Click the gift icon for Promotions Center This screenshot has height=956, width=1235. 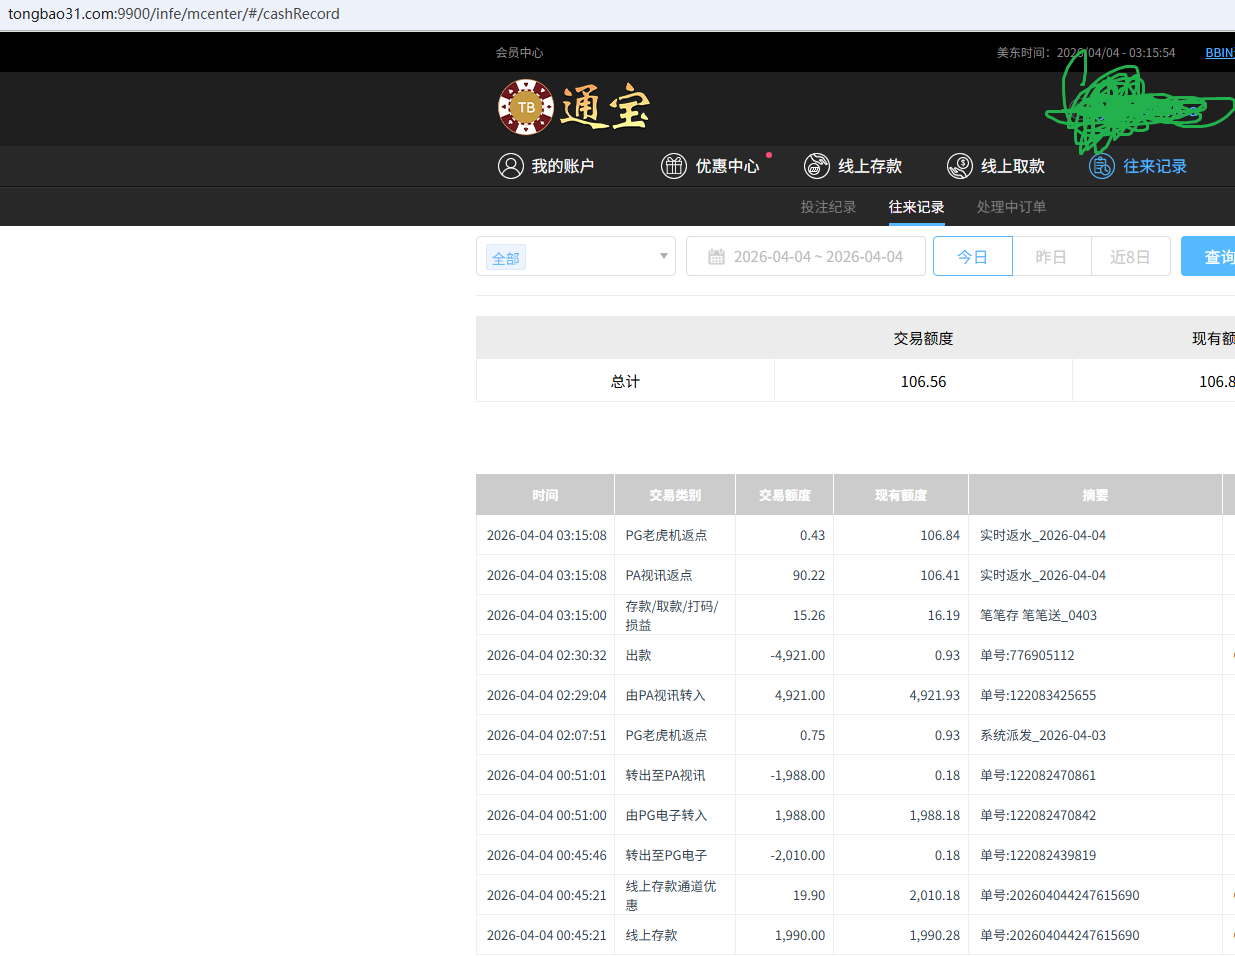pyautogui.click(x=674, y=166)
